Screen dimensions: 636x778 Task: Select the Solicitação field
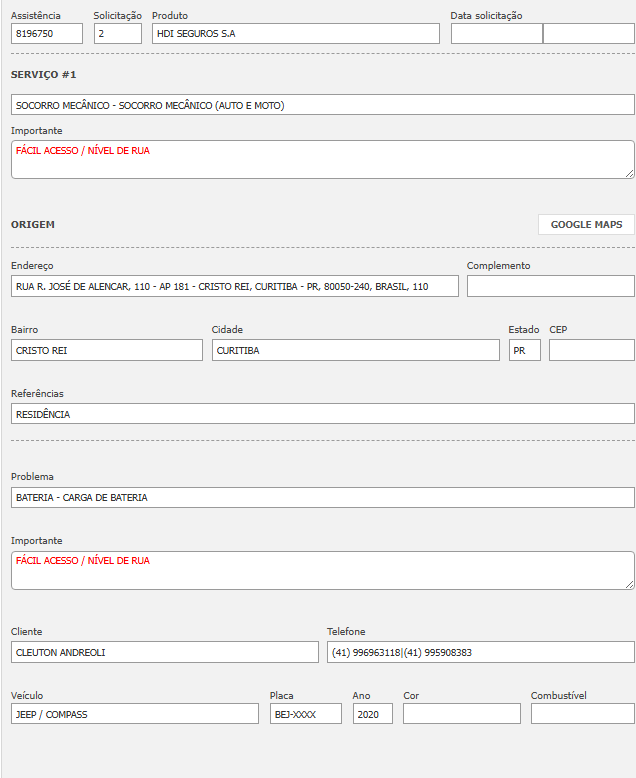point(118,34)
